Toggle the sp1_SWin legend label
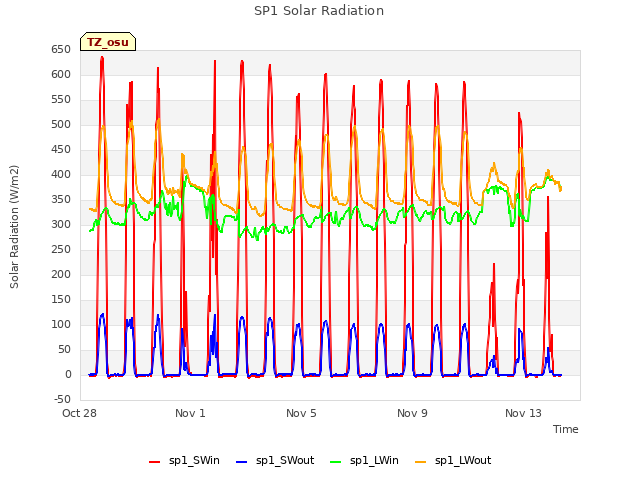This screenshot has width=640, height=480. [194, 460]
